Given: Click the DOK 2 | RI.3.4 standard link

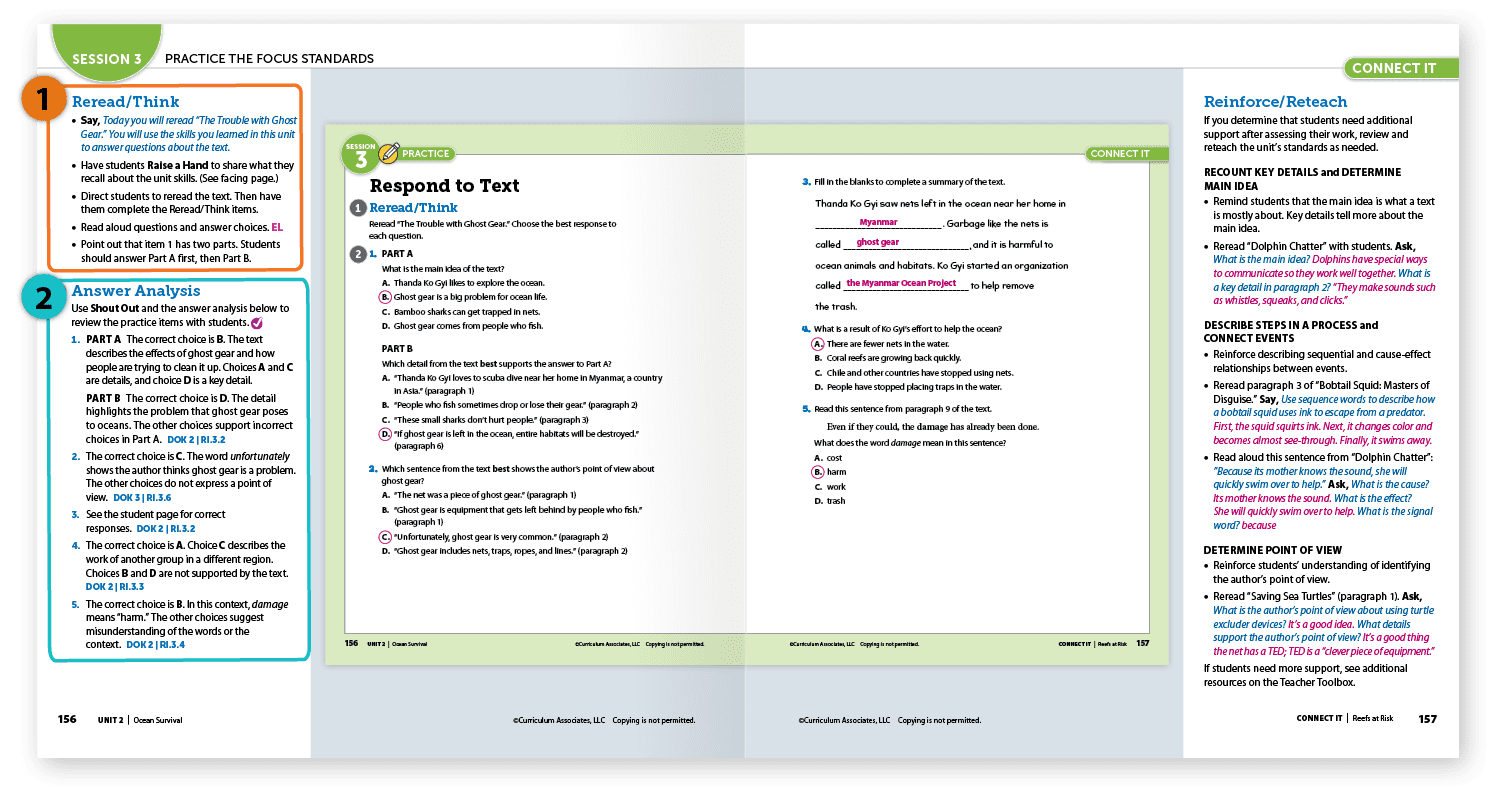Looking at the screenshot, I should pos(155,645).
